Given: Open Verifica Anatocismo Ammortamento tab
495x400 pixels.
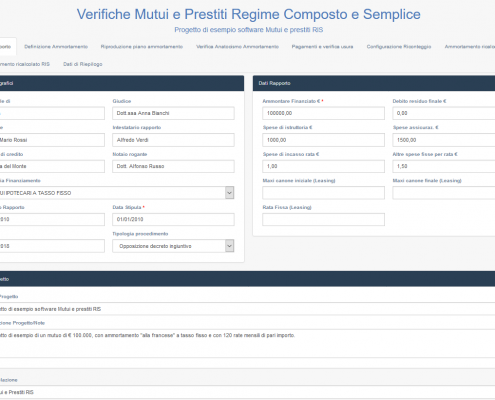Looking at the screenshot, I should tap(237, 47).
